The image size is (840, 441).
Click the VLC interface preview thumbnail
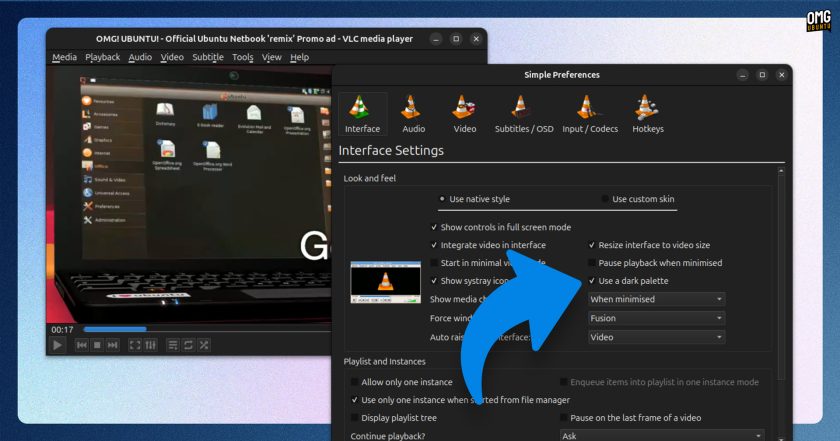386,282
